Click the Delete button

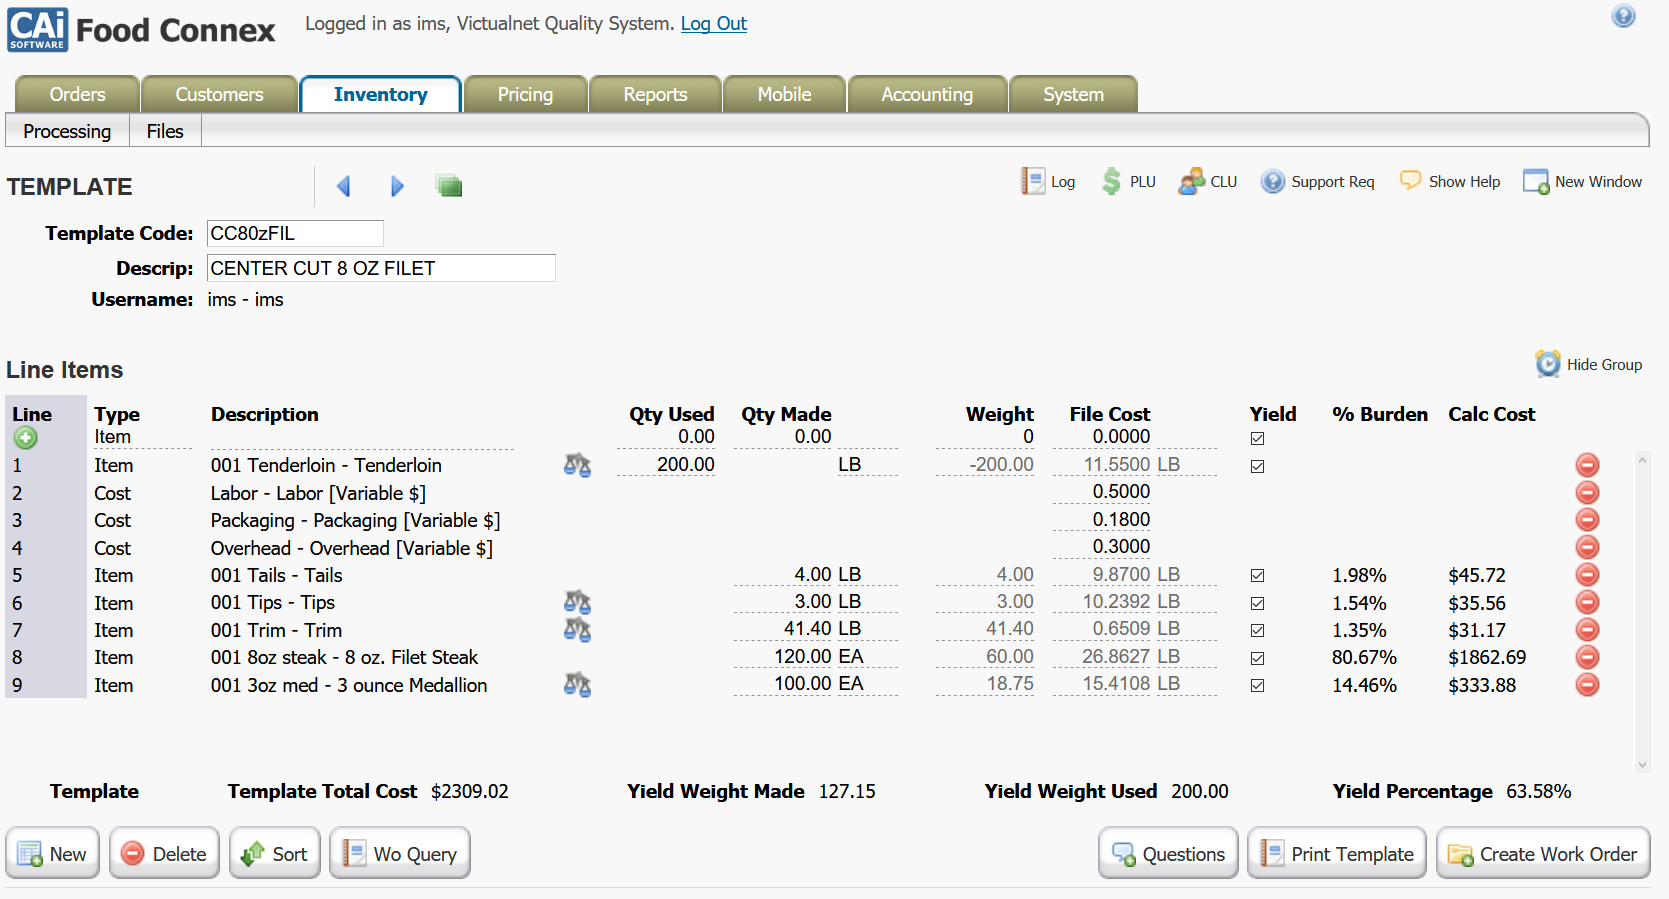pyautogui.click(x=164, y=853)
